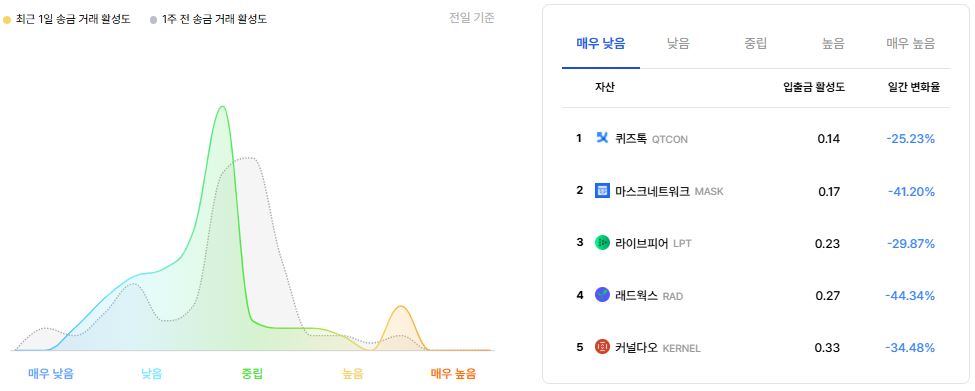Screen dimensions: 975x391
Task: Click the 래드웍스 RAD coin icon
Action: pos(602,295)
